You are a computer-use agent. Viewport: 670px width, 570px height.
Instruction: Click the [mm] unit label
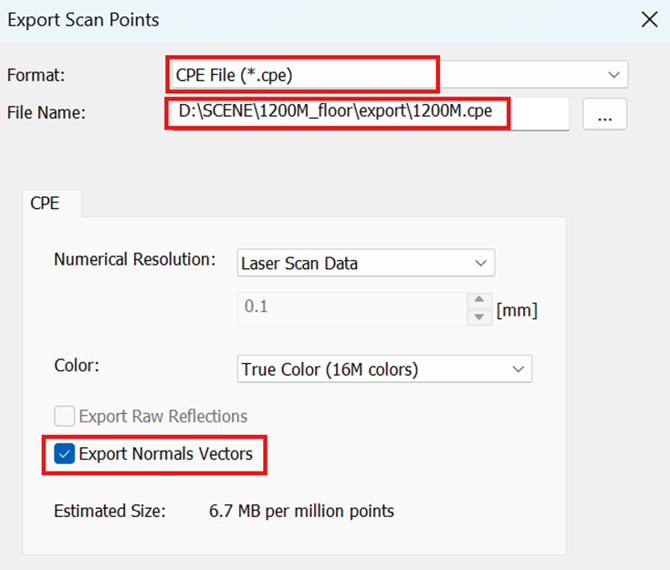(x=516, y=309)
